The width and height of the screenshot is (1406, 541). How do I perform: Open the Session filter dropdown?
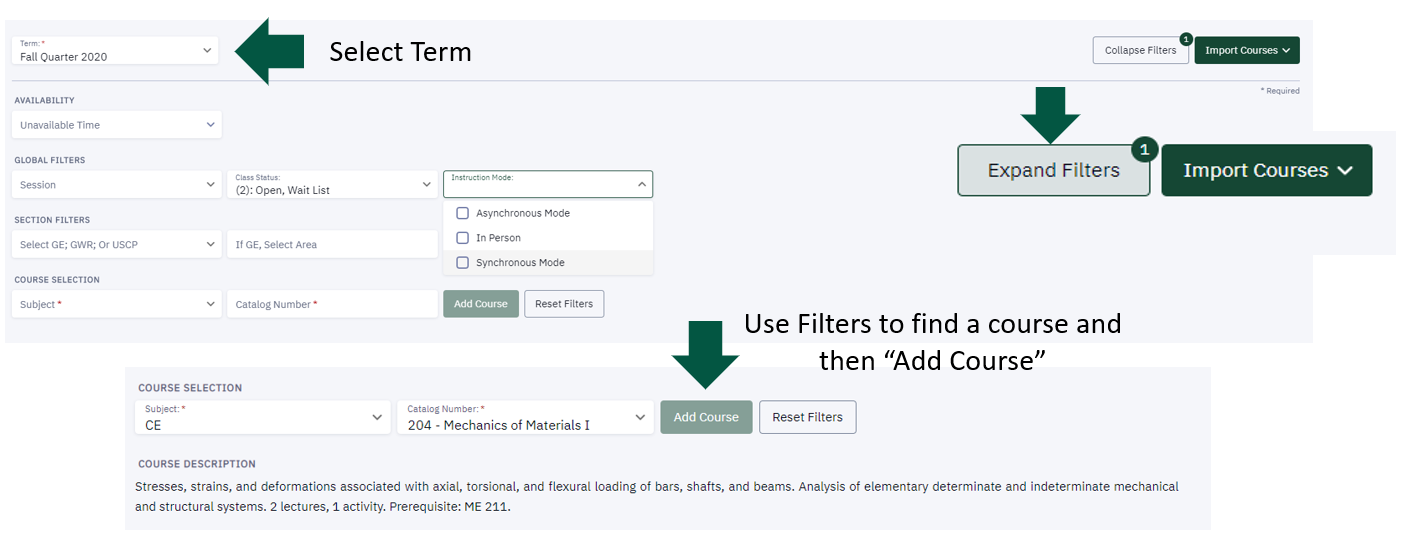tap(115, 185)
